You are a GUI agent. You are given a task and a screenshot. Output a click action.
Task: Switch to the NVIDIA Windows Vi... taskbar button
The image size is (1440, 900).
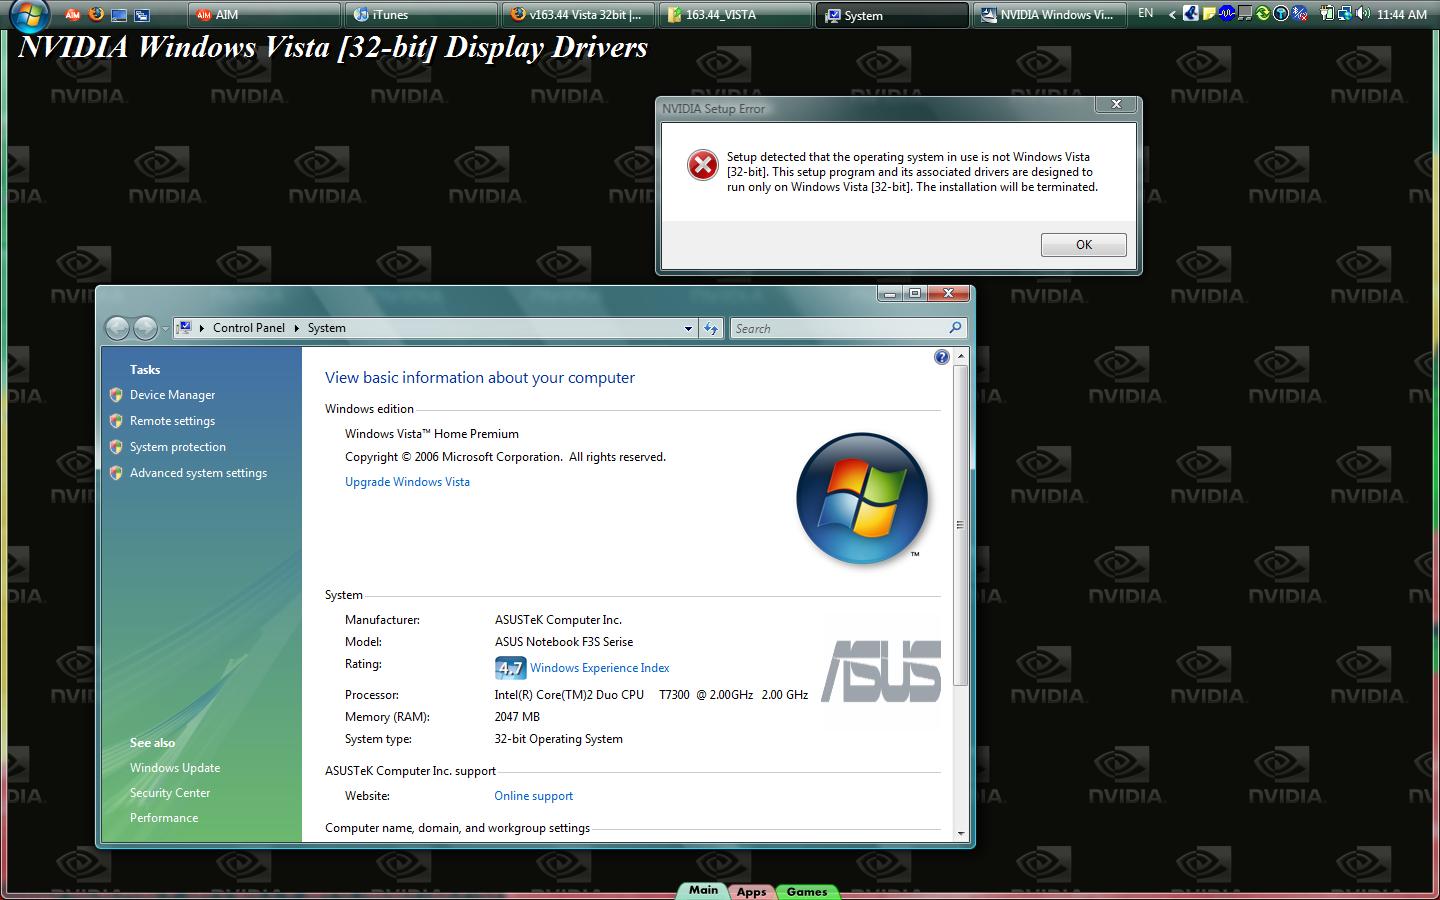coord(1050,14)
